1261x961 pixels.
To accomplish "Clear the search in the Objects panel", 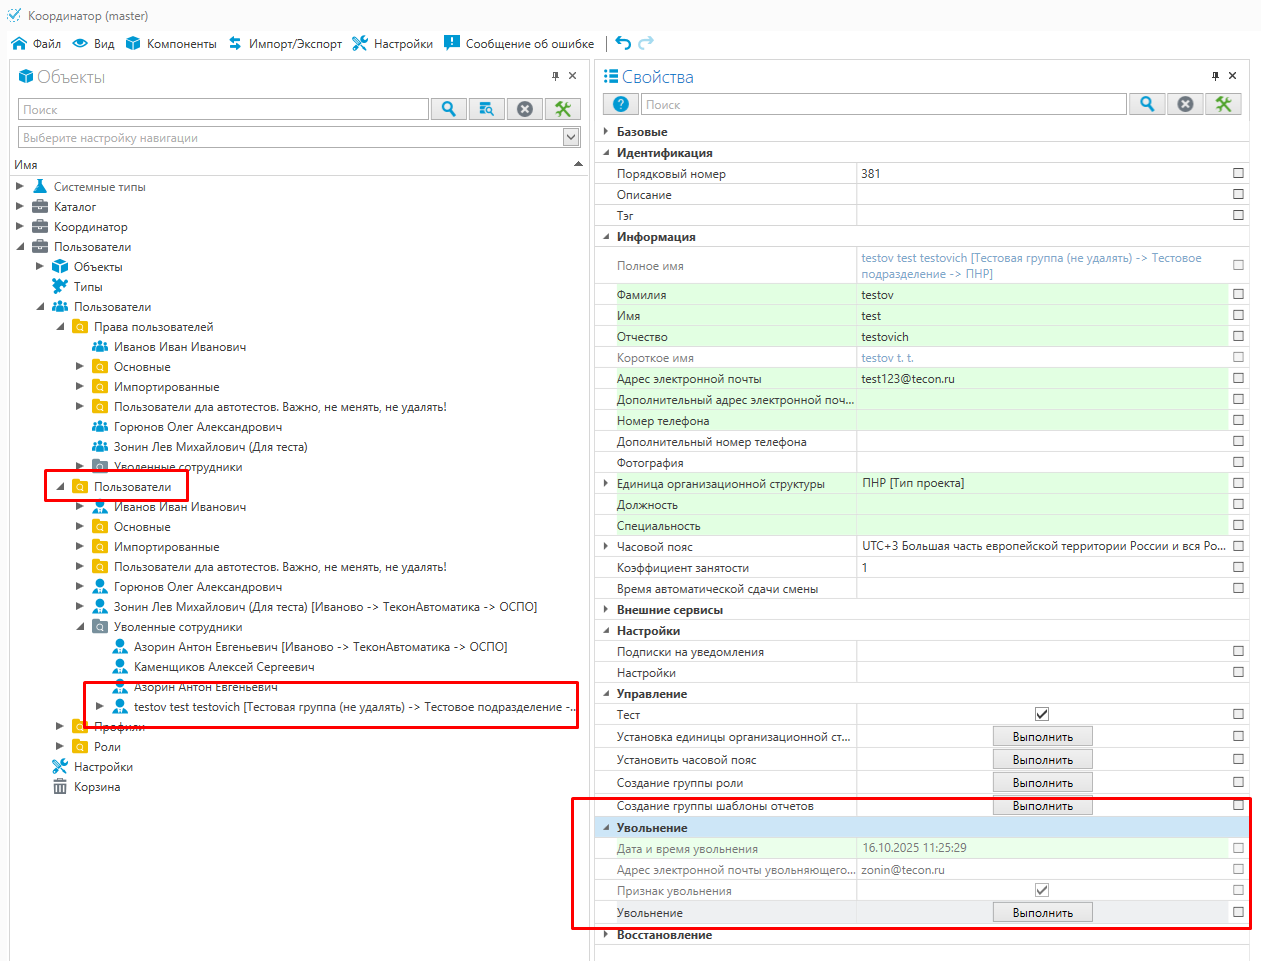I will click(x=524, y=109).
